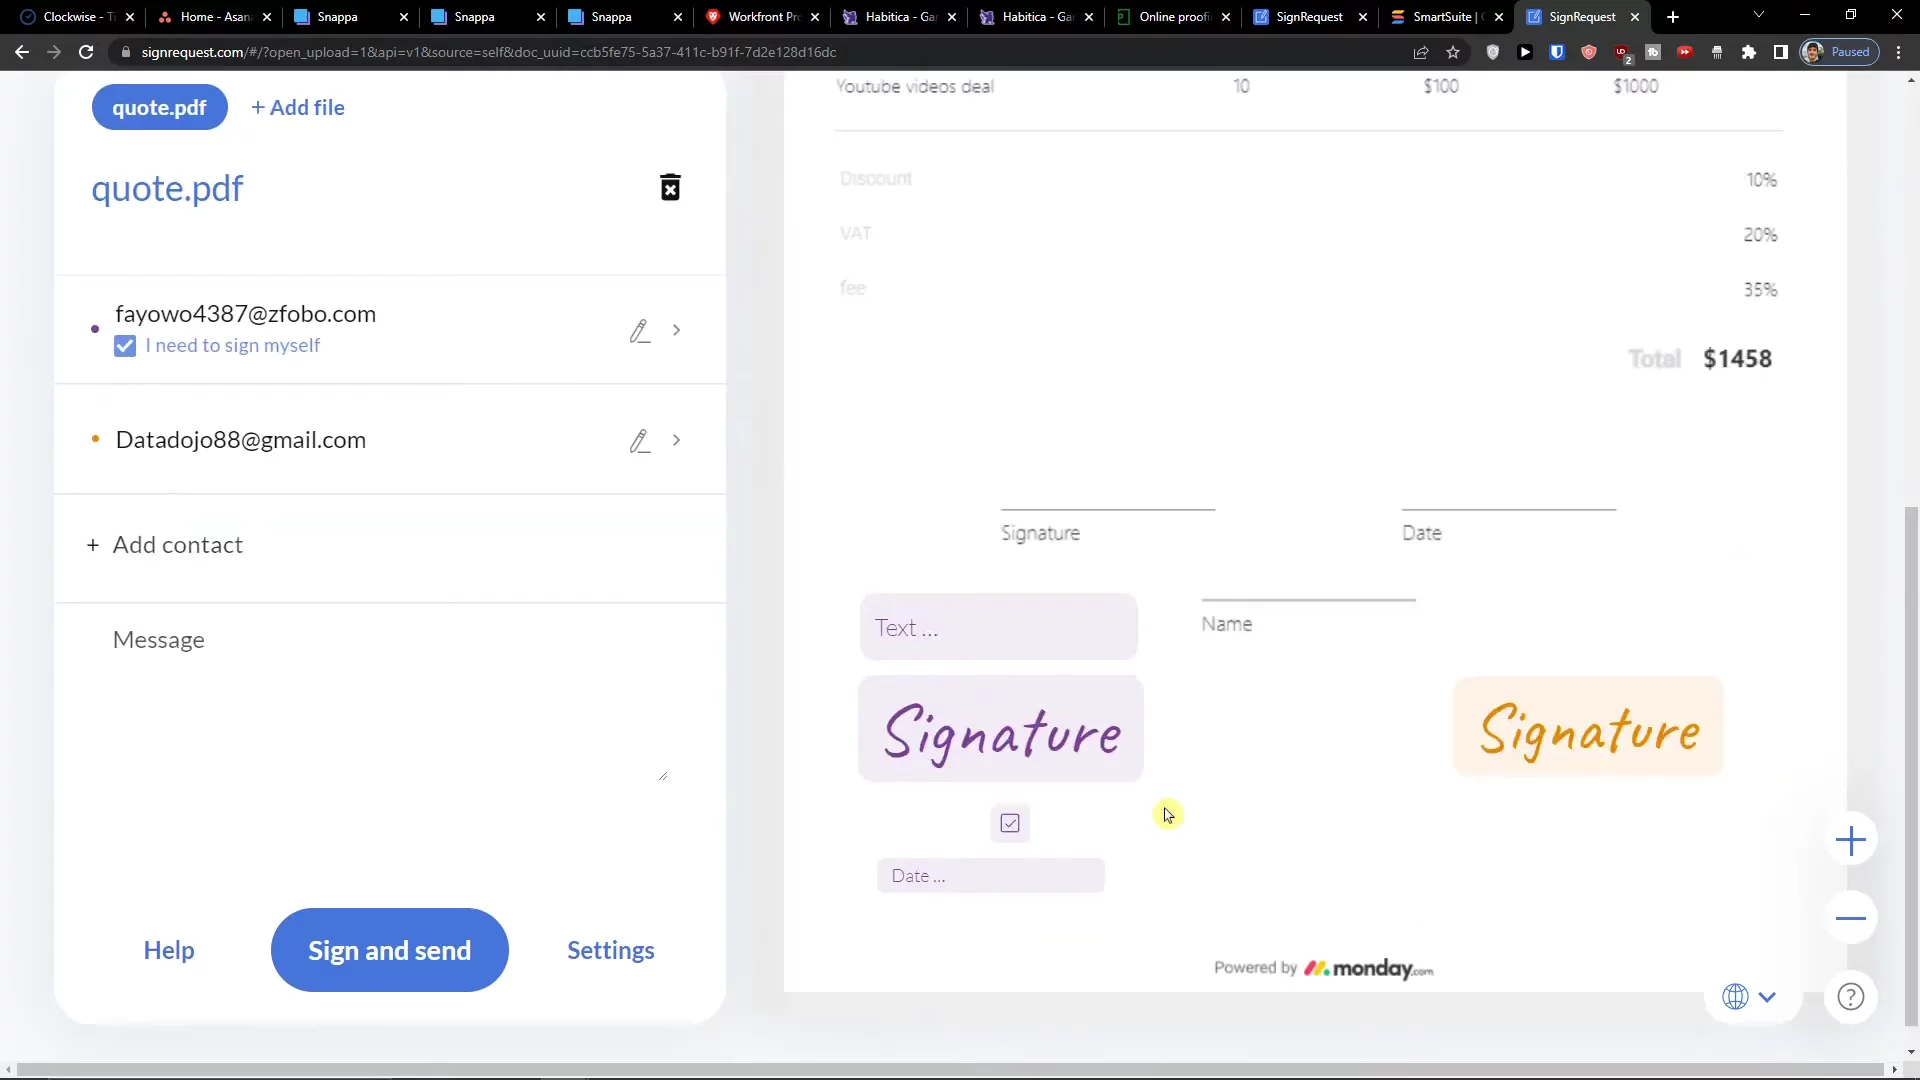Click the Sign and send button
The height and width of the screenshot is (1080, 1920).
(389, 950)
